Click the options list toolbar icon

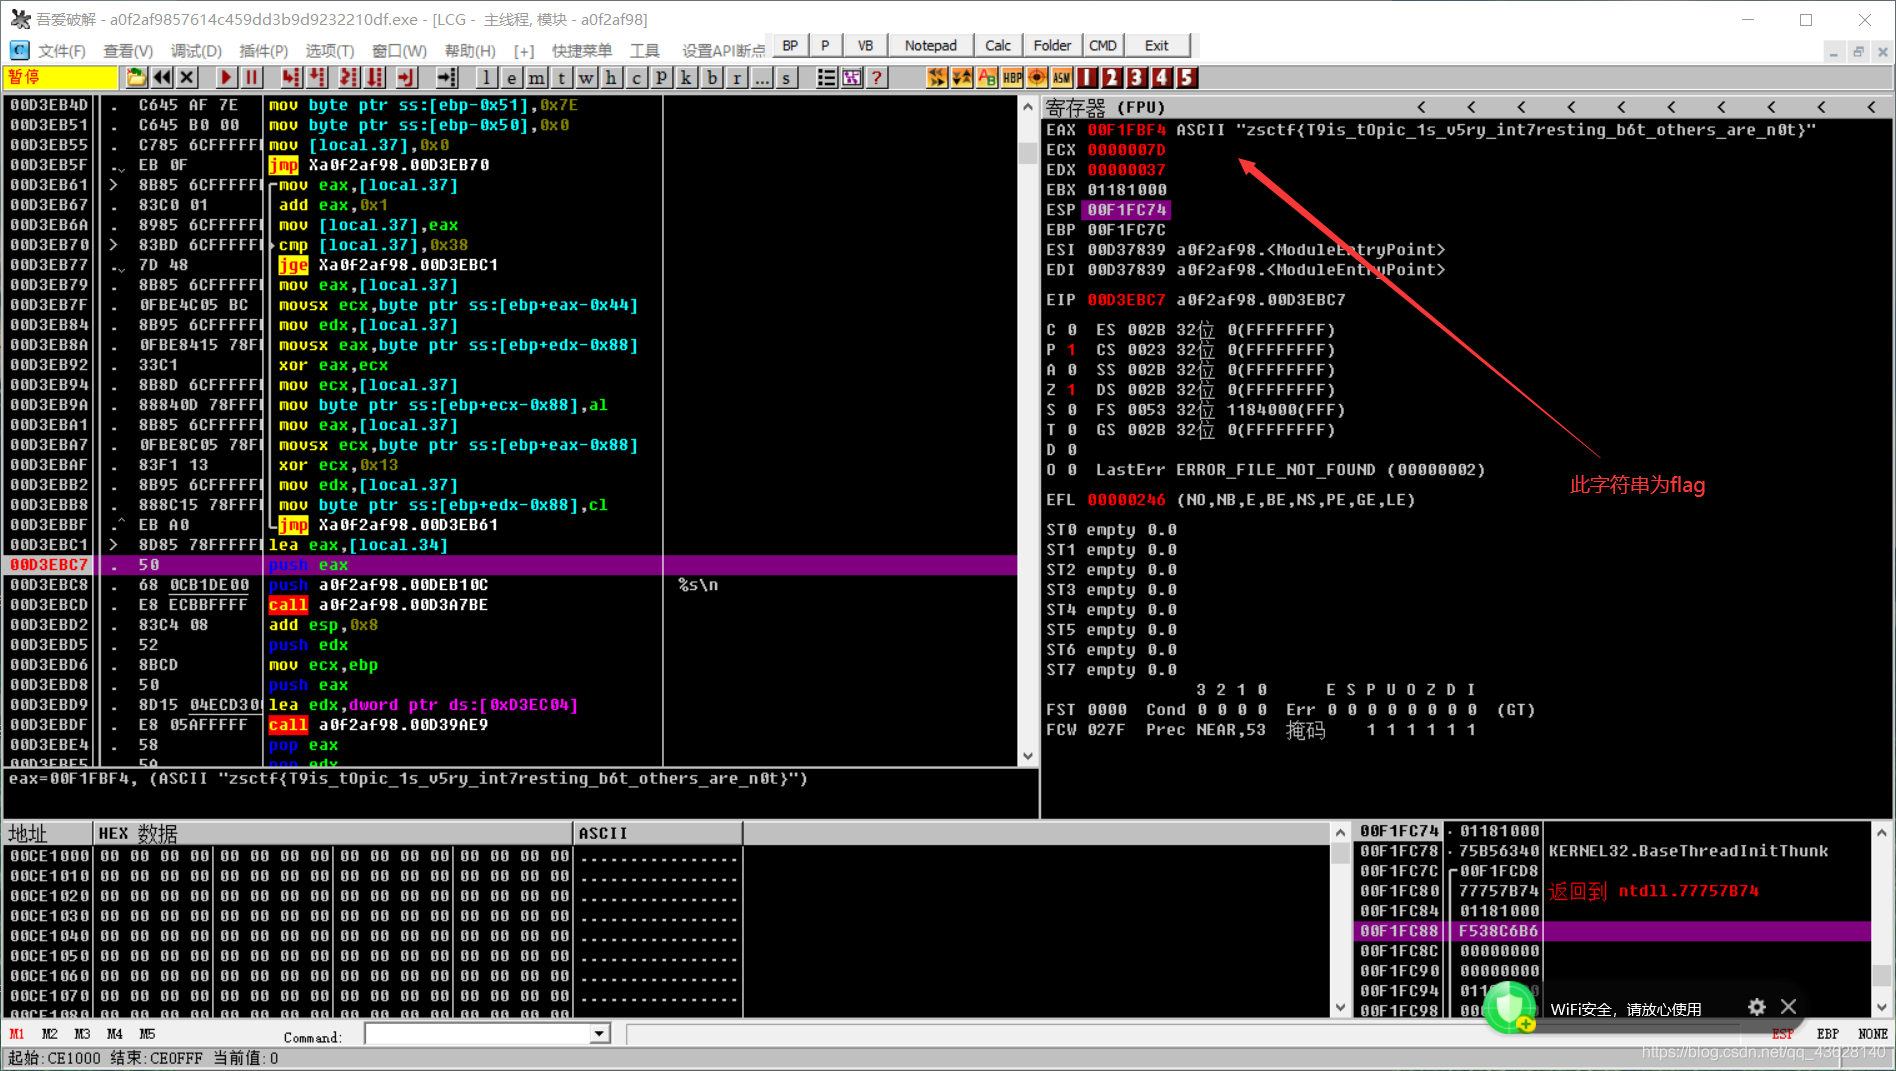pos(826,77)
